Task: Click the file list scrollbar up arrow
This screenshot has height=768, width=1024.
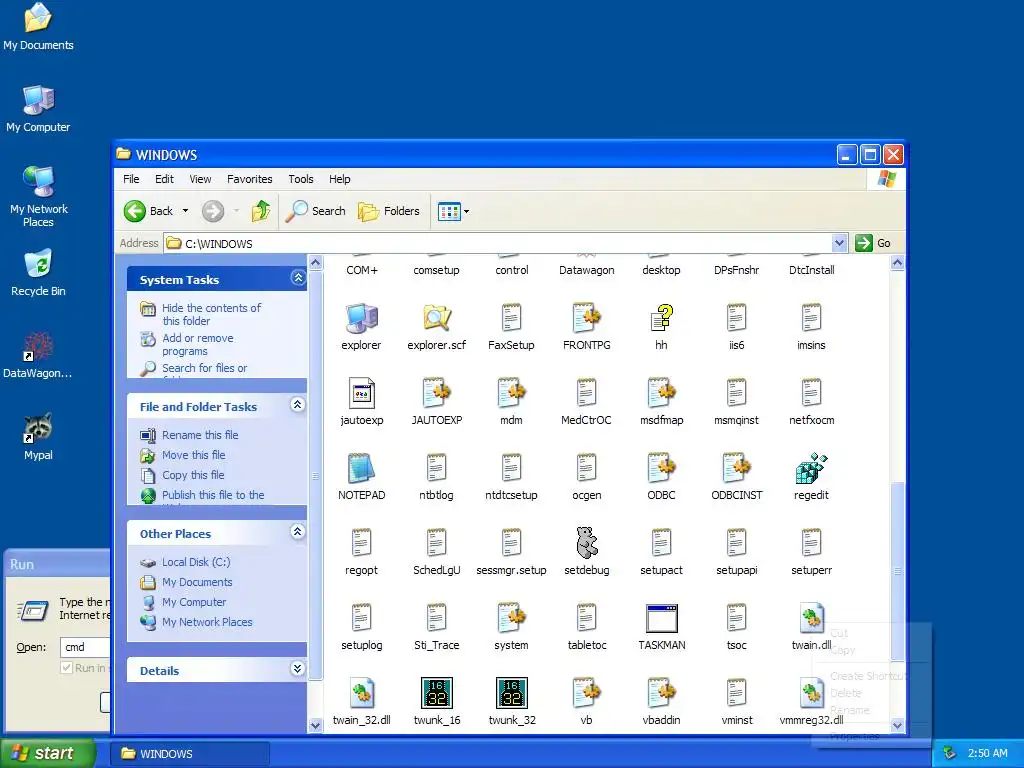Action: tap(897, 263)
